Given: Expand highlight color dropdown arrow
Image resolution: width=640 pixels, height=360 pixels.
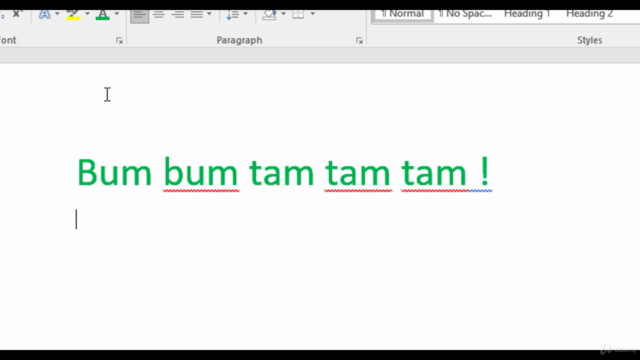Looking at the screenshot, I should click(87, 14).
